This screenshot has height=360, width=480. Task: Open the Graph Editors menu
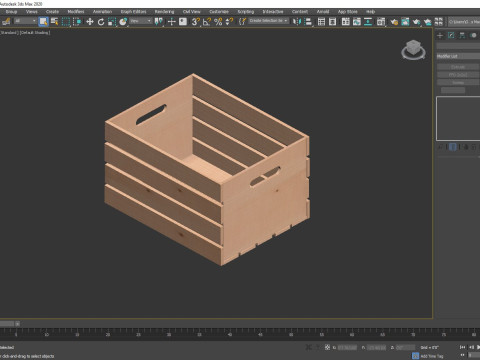133,12
